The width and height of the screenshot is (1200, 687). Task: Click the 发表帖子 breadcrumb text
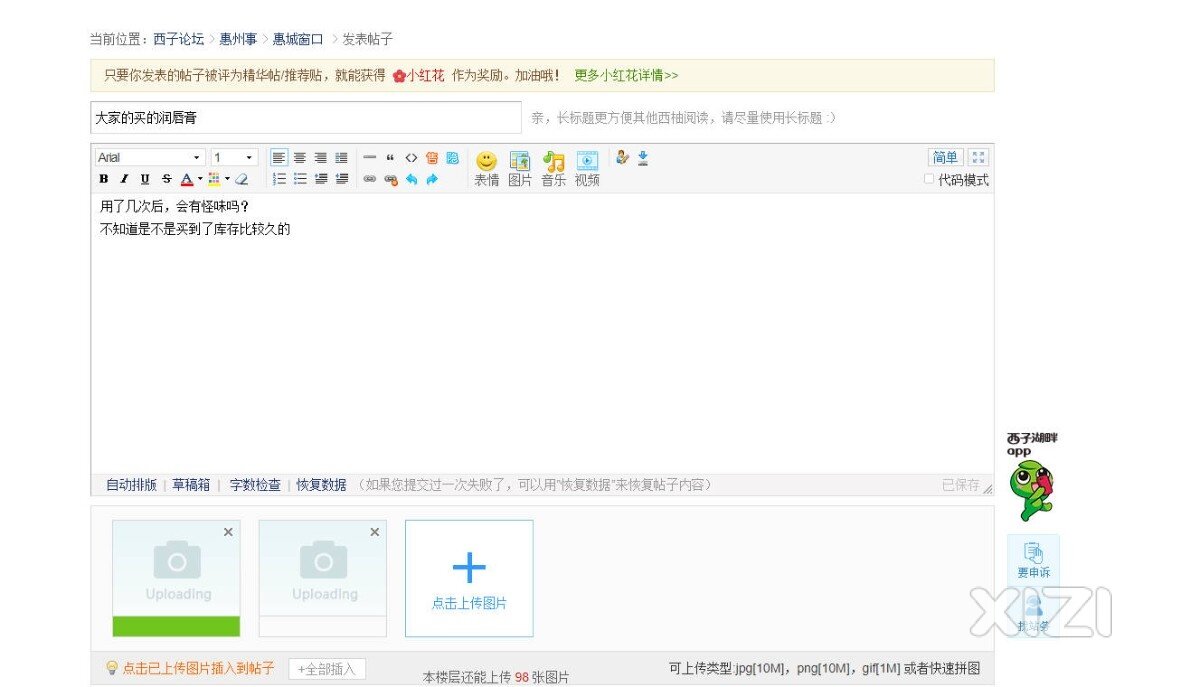tap(368, 39)
